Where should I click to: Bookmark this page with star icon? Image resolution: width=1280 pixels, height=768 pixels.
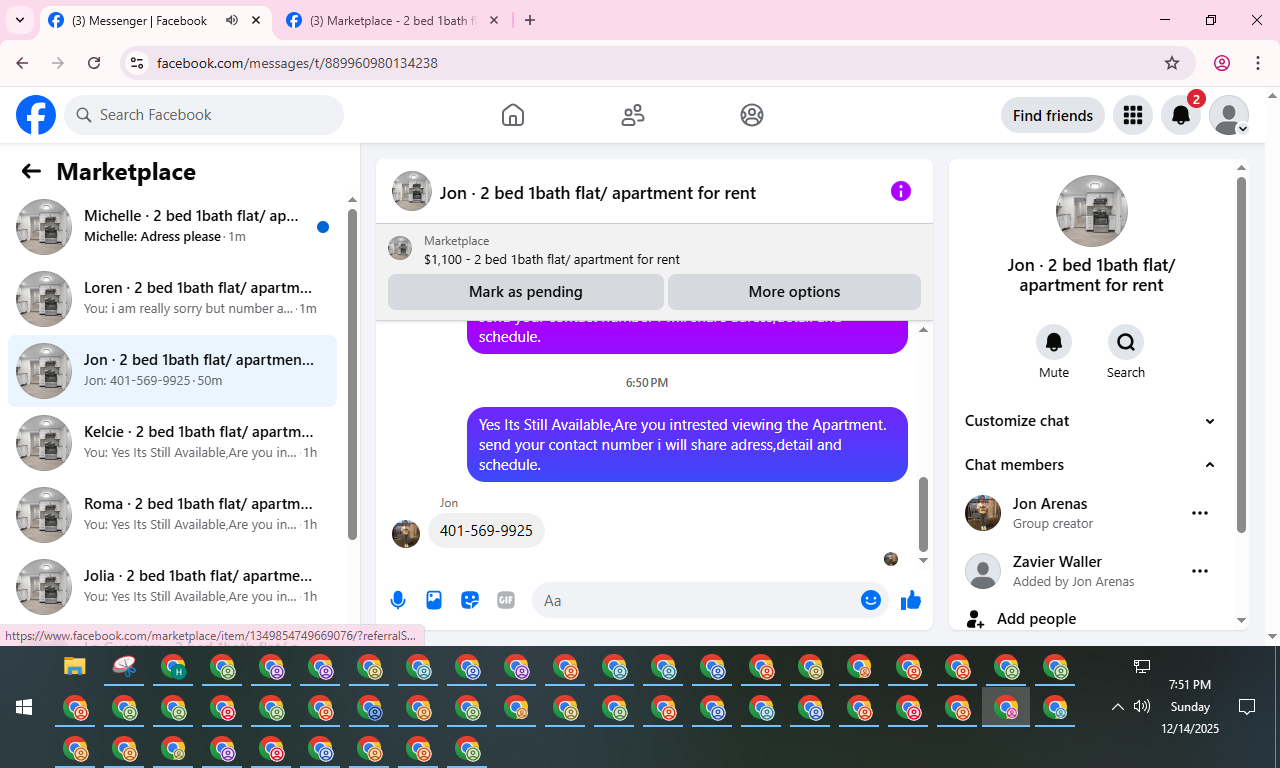click(1172, 63)
